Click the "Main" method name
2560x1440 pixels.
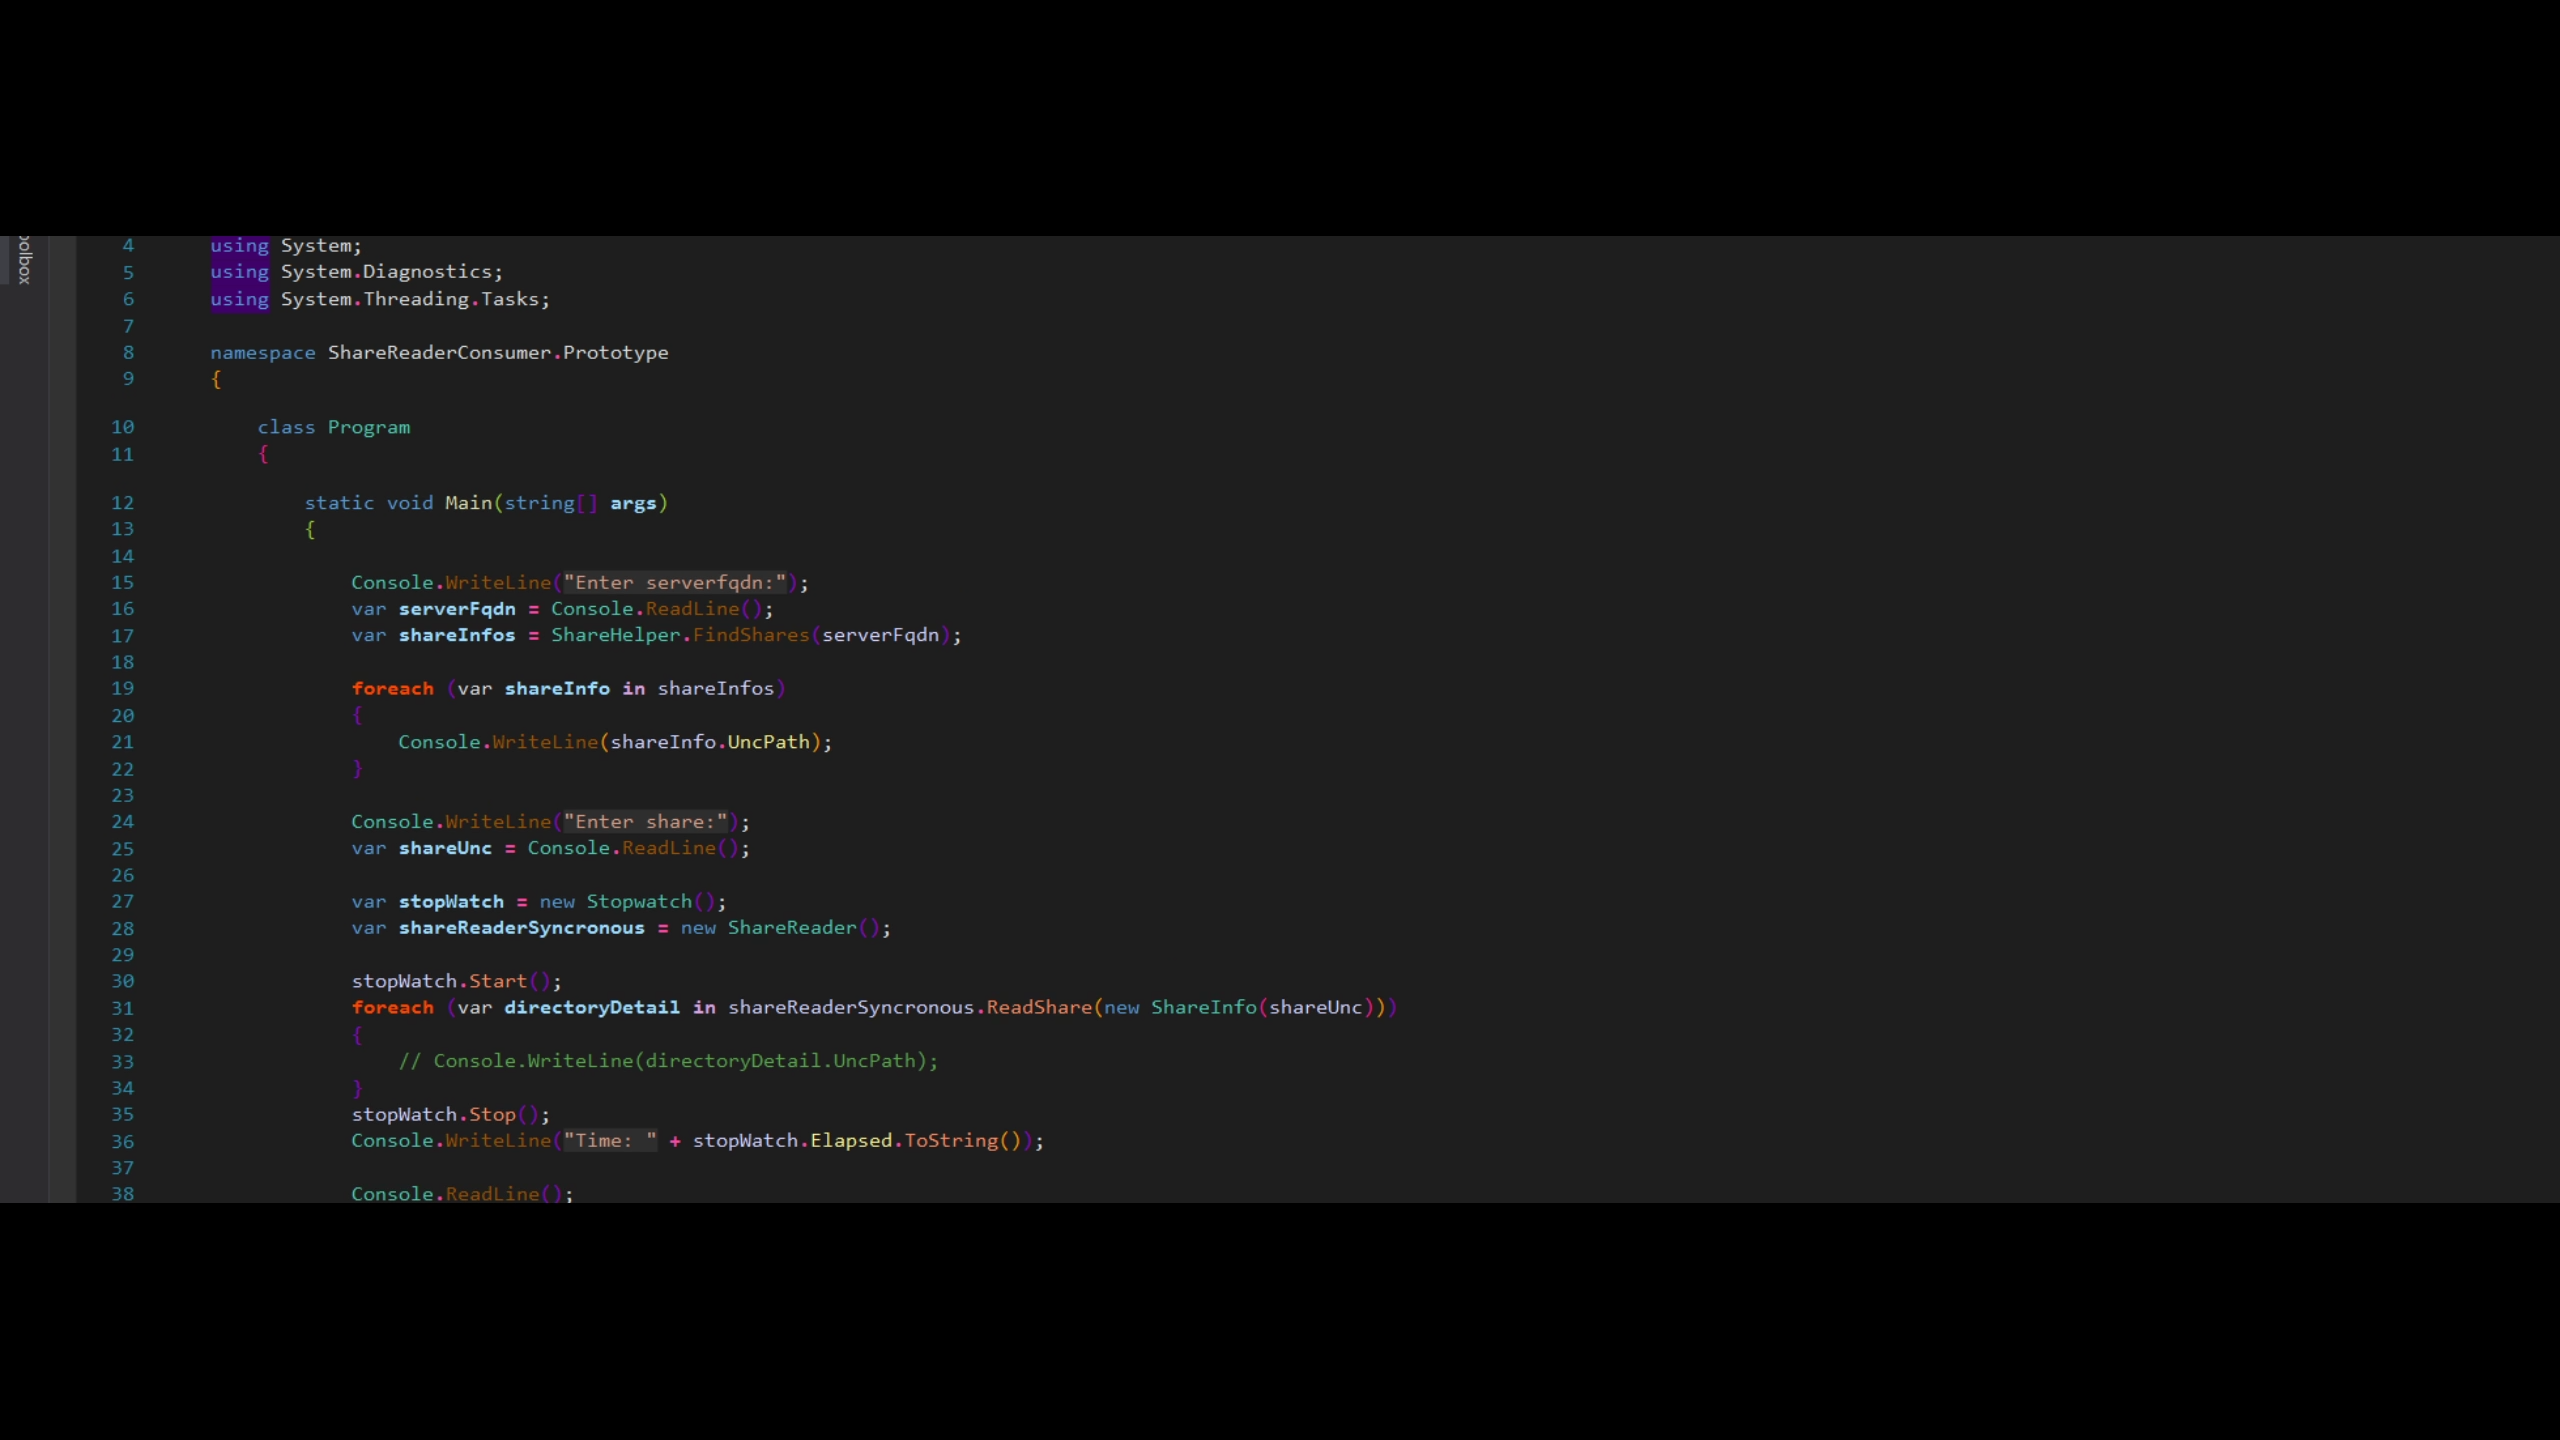pyautogui.click(x=469, y=503)
